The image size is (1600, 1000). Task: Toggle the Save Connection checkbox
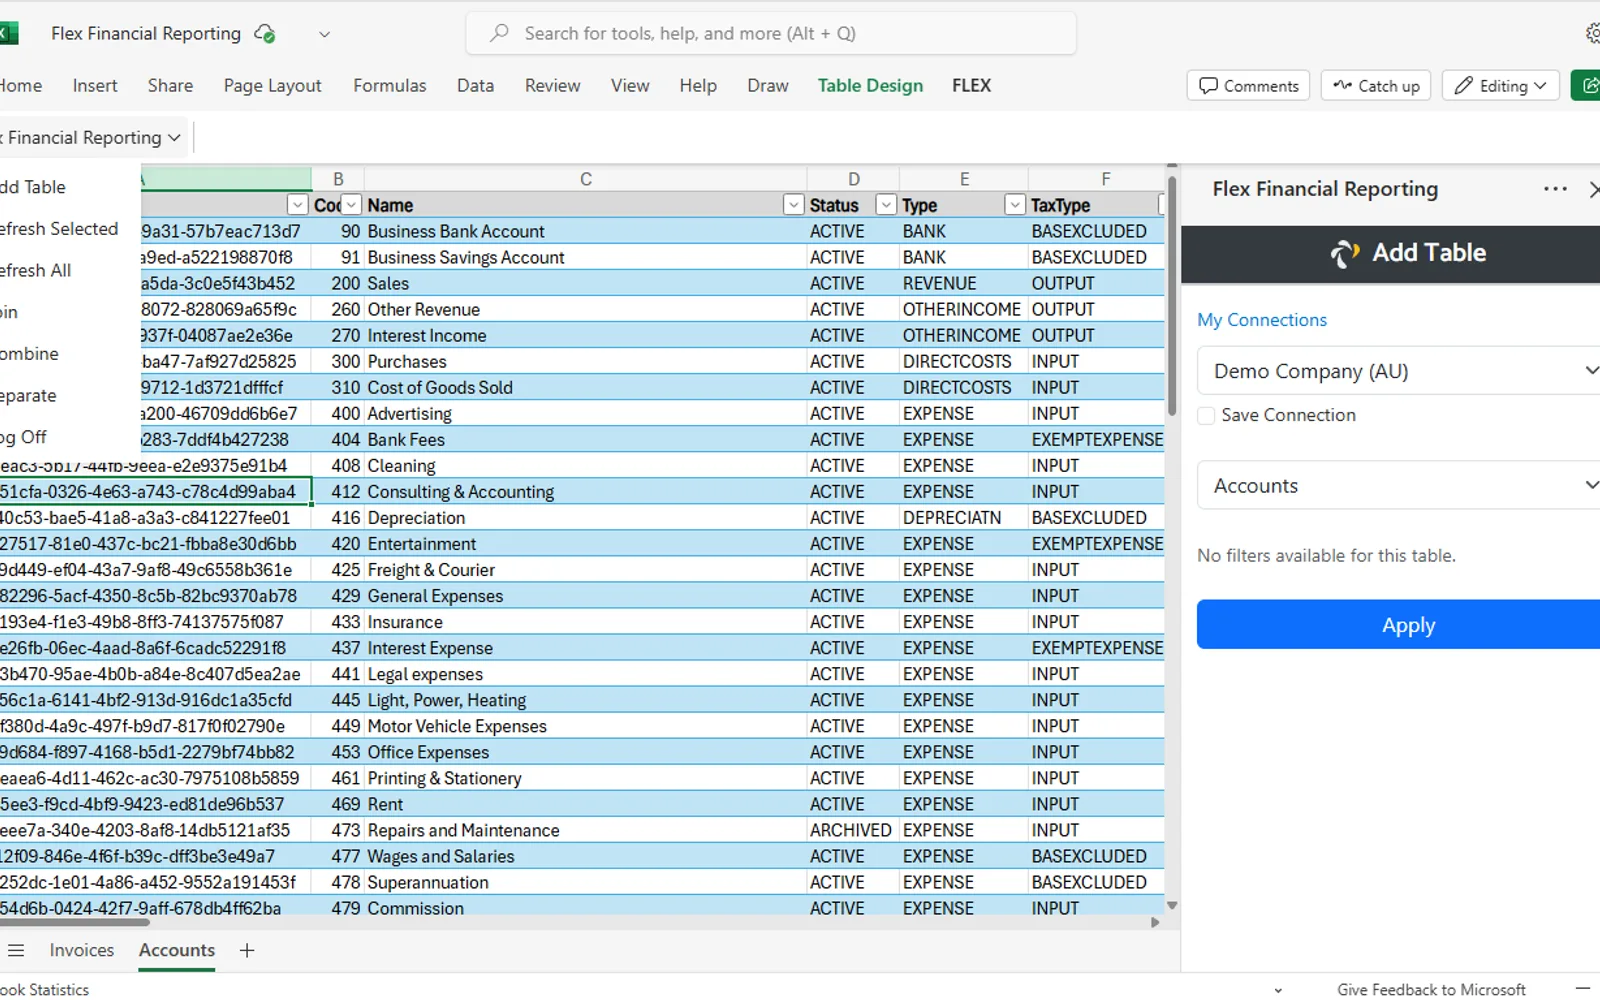tap(1206, 415)
